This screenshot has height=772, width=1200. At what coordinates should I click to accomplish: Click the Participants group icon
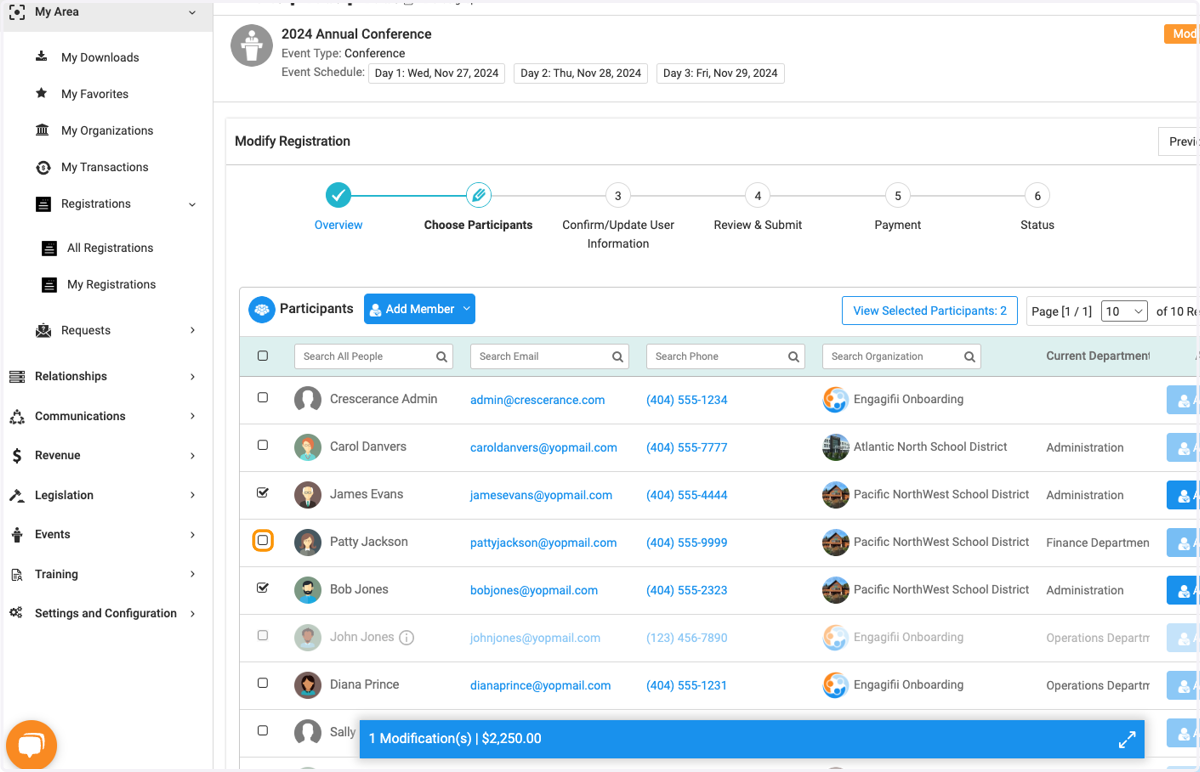(x=262, y=309)
